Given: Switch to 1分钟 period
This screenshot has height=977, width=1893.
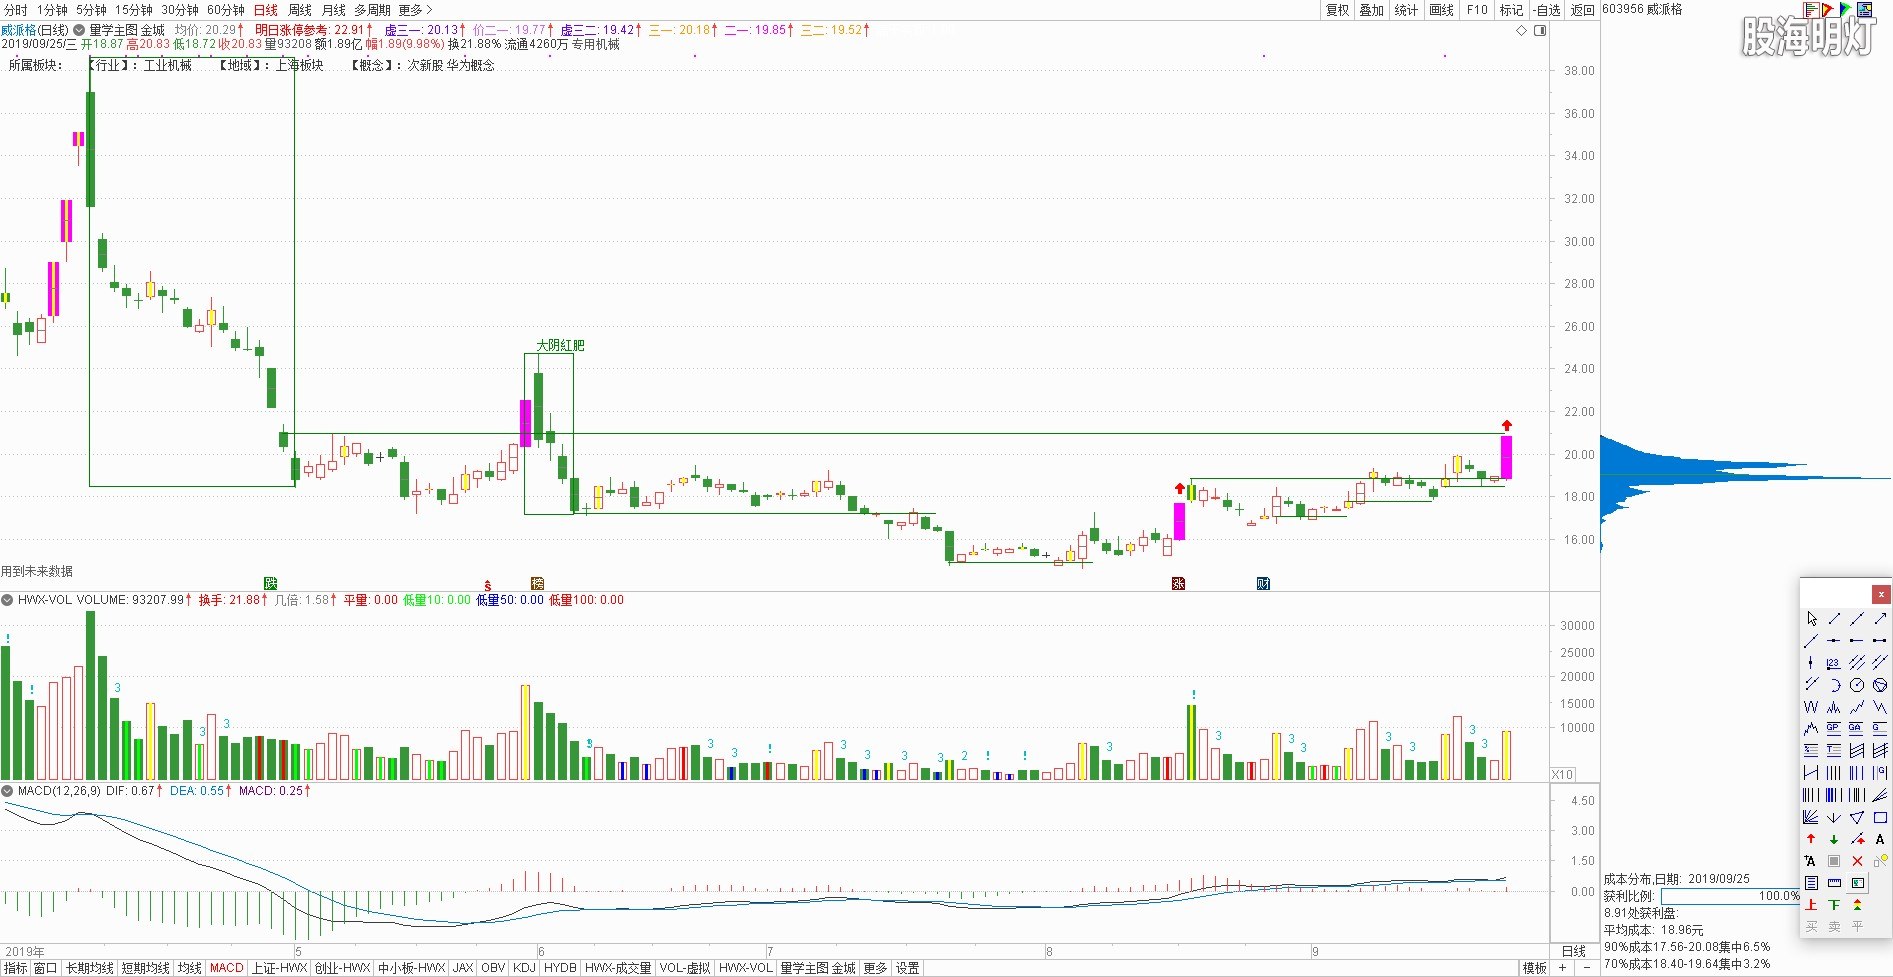Looking at the screenshot, I should (x=52, y=10).
